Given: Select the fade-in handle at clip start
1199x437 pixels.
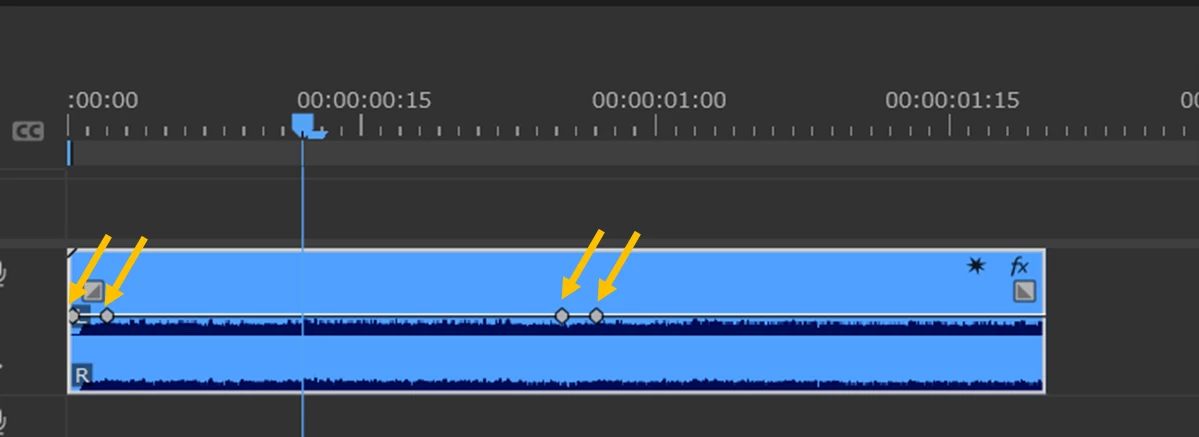Looking at the screenshot, I should 93,291.
